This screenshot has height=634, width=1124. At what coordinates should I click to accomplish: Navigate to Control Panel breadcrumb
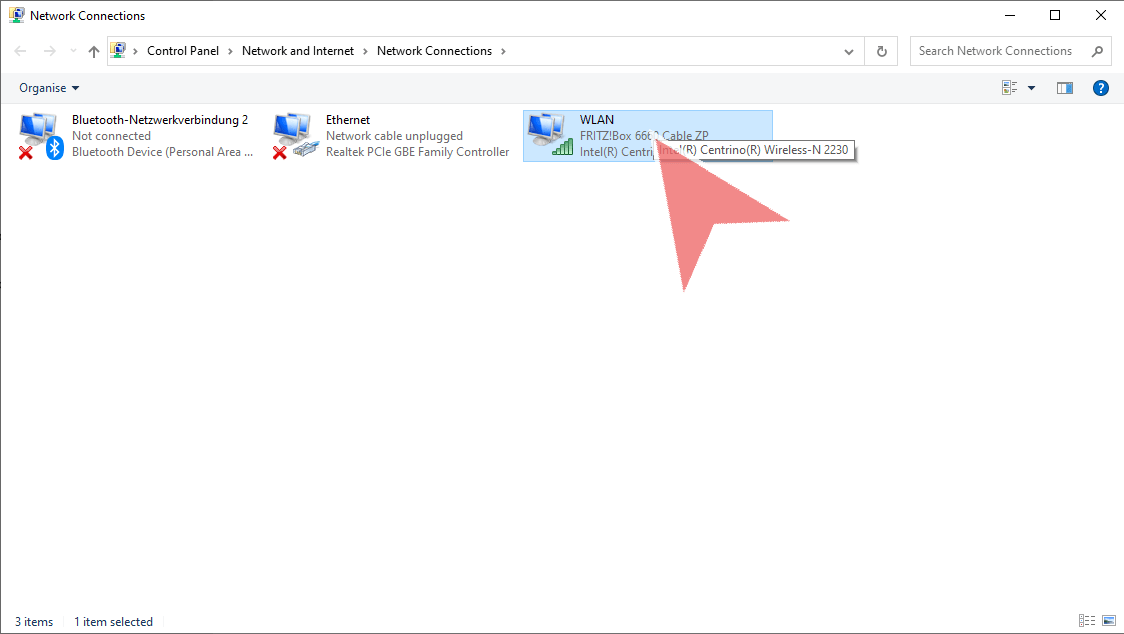pyautogui.click(x=183, y=51)
